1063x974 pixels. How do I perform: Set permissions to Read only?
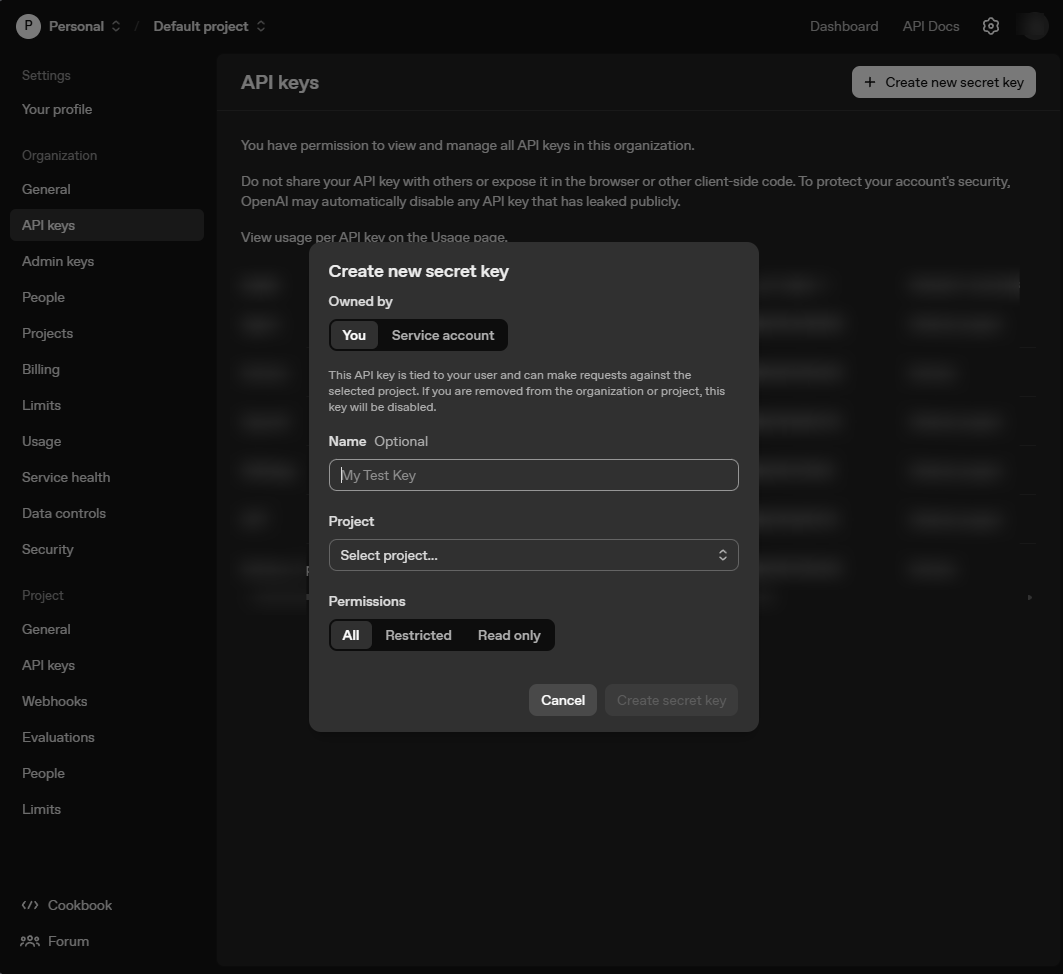pyautogui.click(x=508, y=635)
